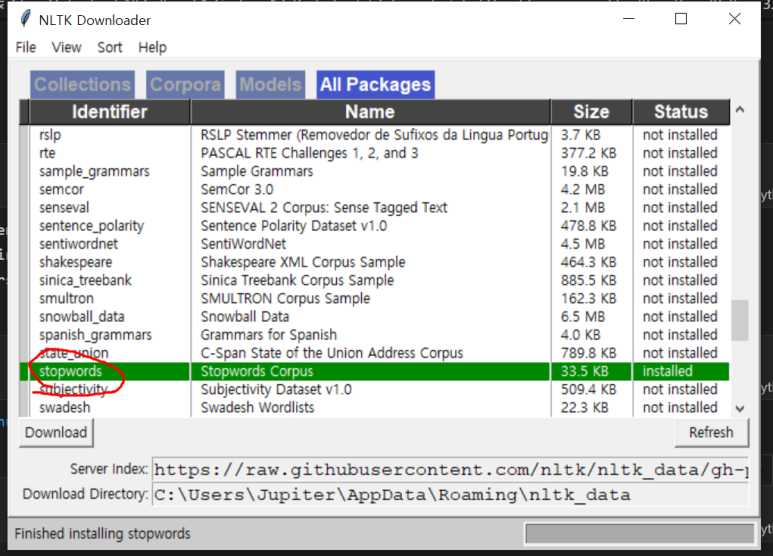Sort by the Name column header

[370, 112]
